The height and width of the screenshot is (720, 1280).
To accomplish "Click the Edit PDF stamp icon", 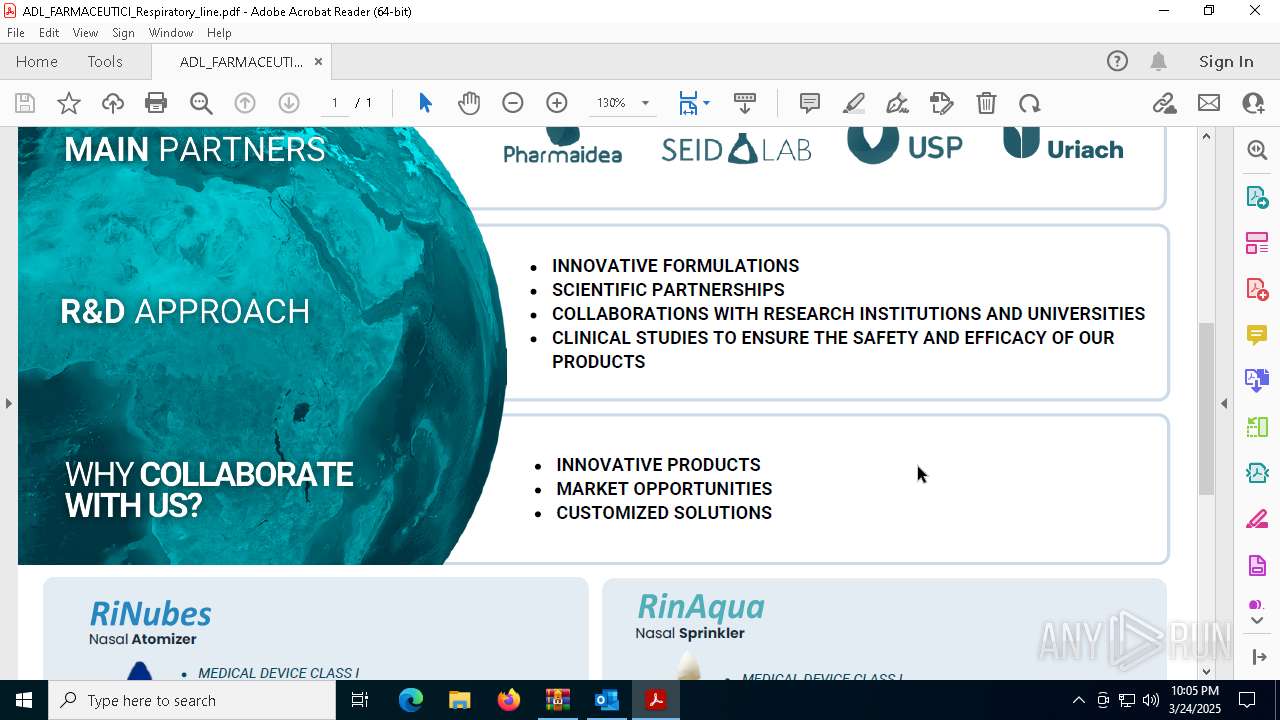I will [942, 103].
